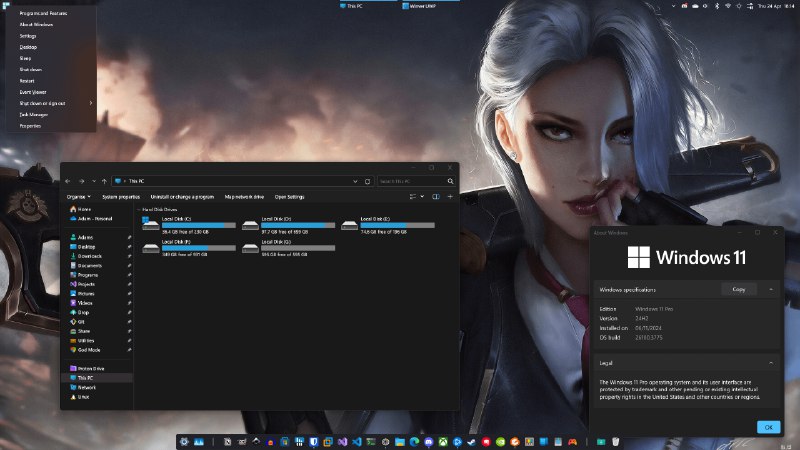Open Local Disk (F:) drive
Viewport: 800px width, 450px height.
pos(189,248)
